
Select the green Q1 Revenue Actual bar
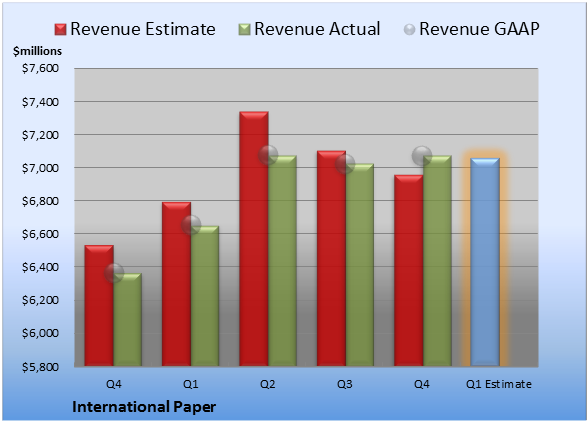tap(205, 296)
